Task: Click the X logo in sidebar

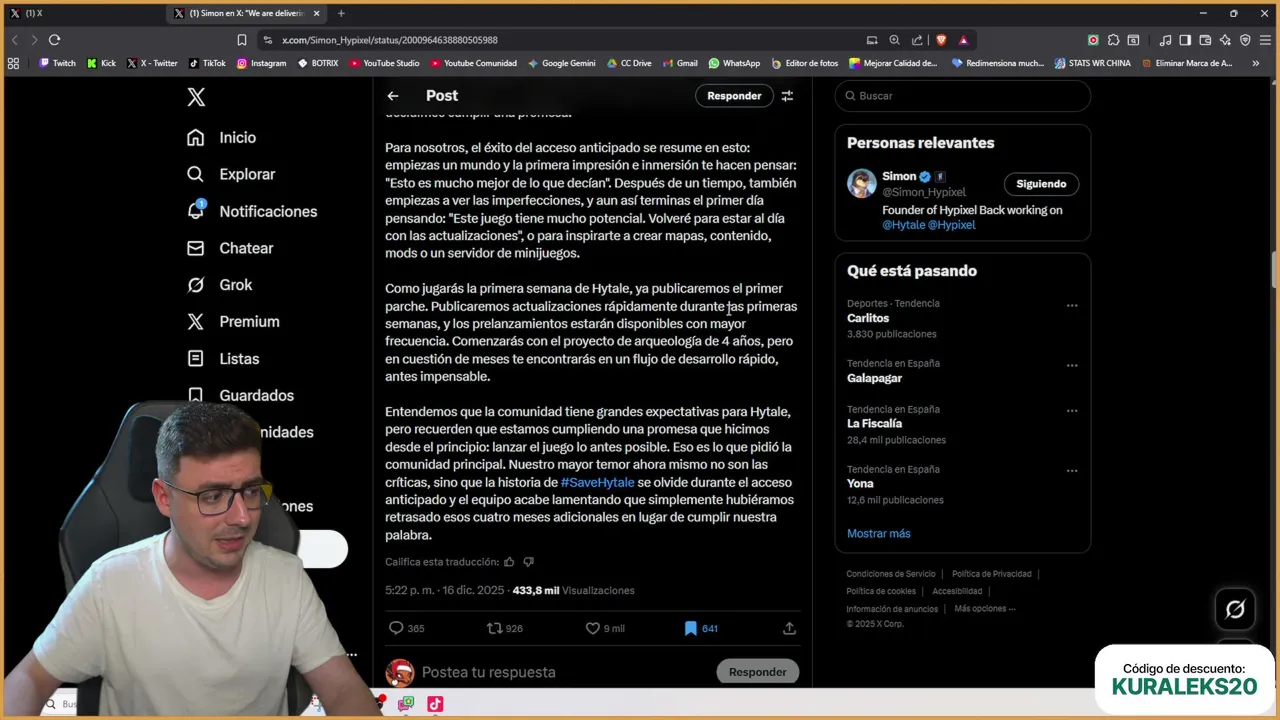Action: (196, 97)
